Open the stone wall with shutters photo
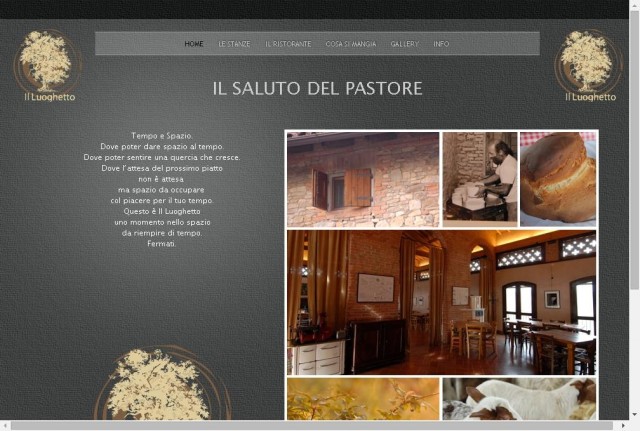 point(363,179)
